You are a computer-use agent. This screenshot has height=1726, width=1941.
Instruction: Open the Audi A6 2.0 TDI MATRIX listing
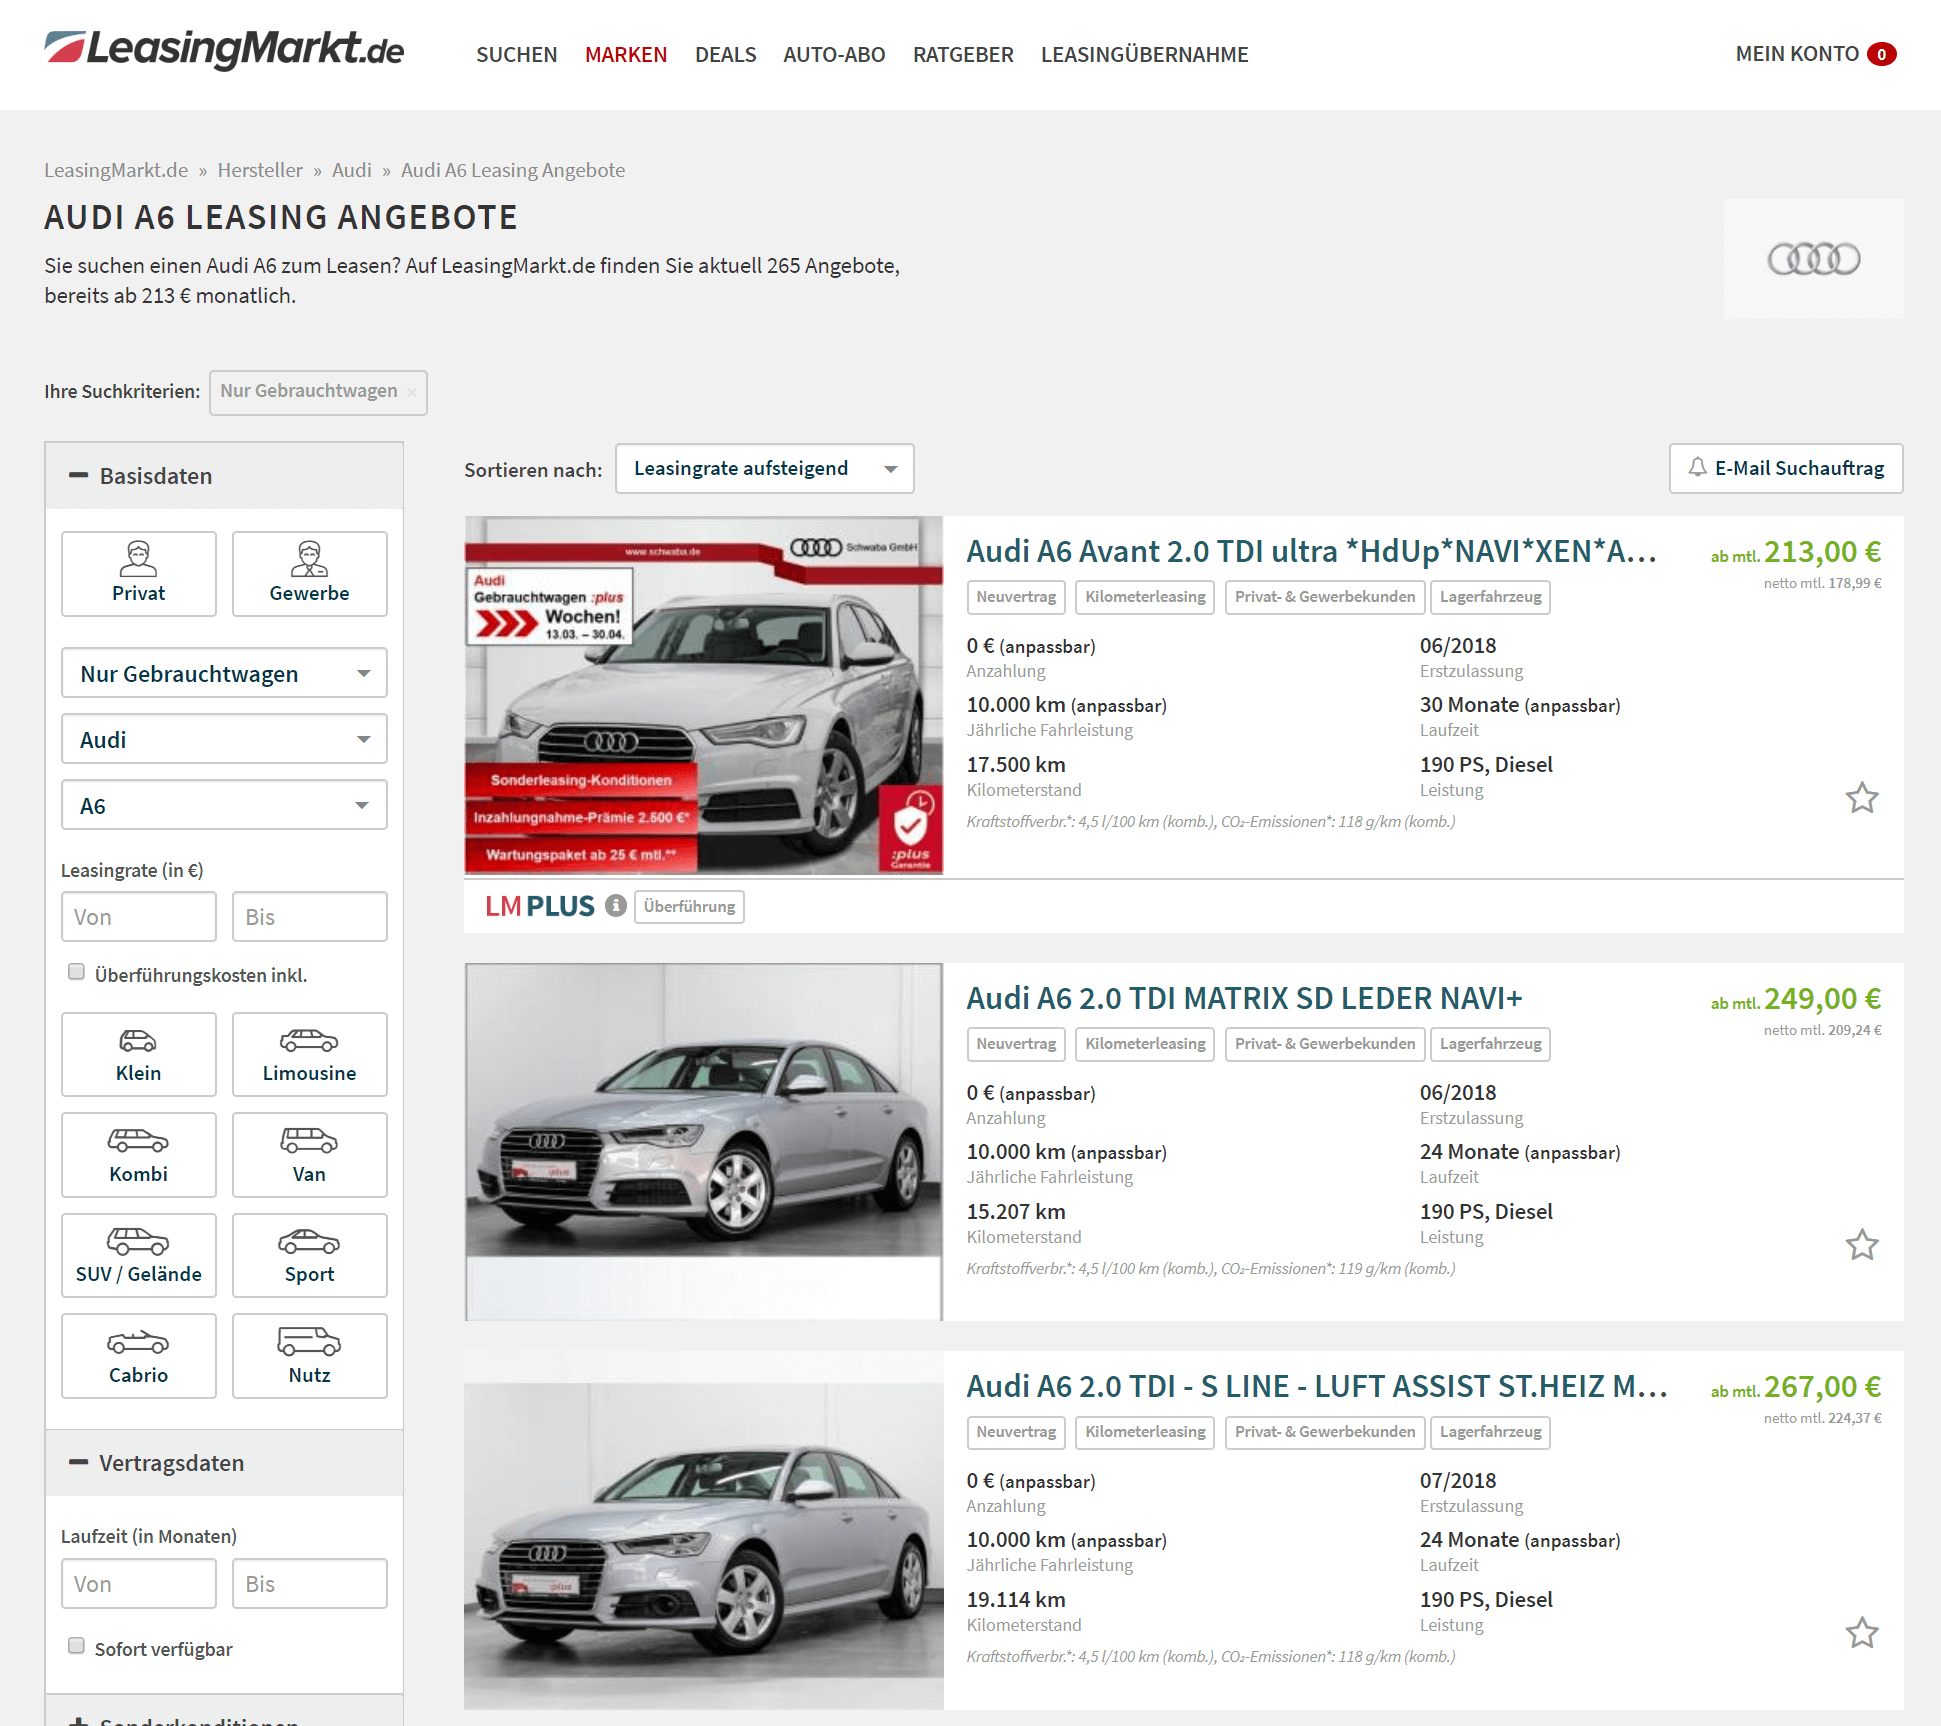coord(1244,998)
